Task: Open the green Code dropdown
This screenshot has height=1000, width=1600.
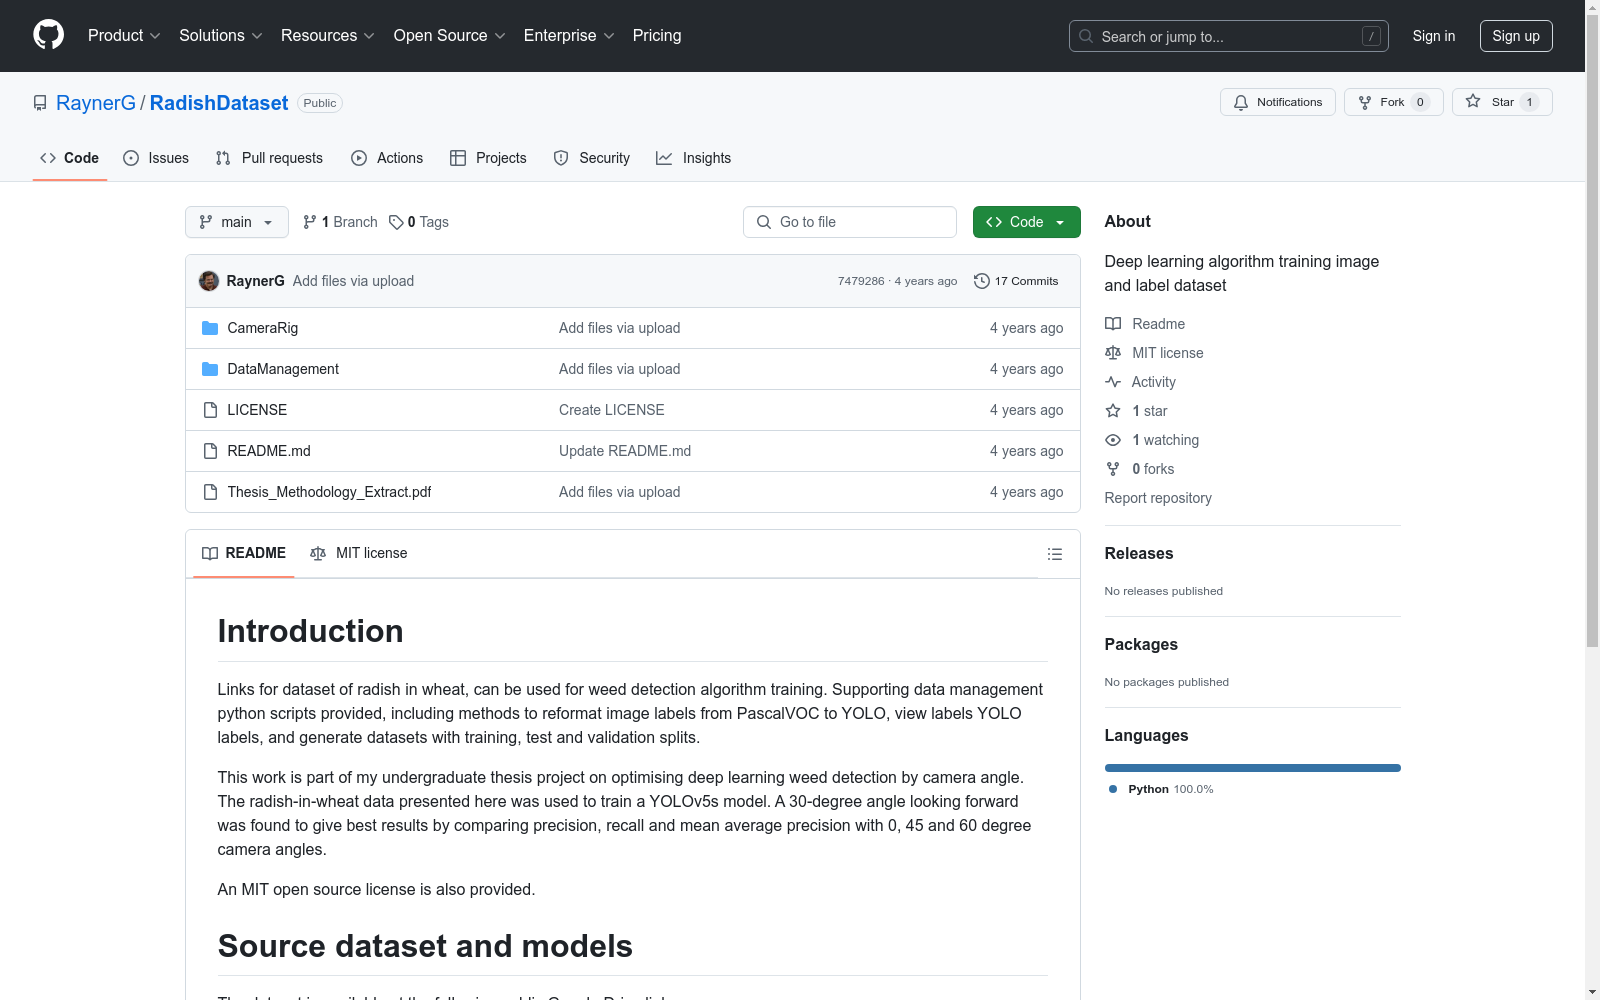Action: (1026, 222)
